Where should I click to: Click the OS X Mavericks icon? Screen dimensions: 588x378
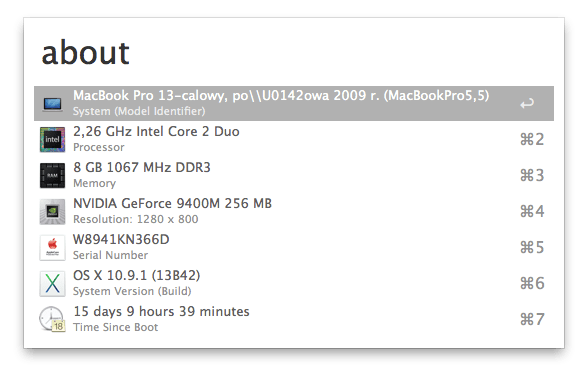[52, 284]
